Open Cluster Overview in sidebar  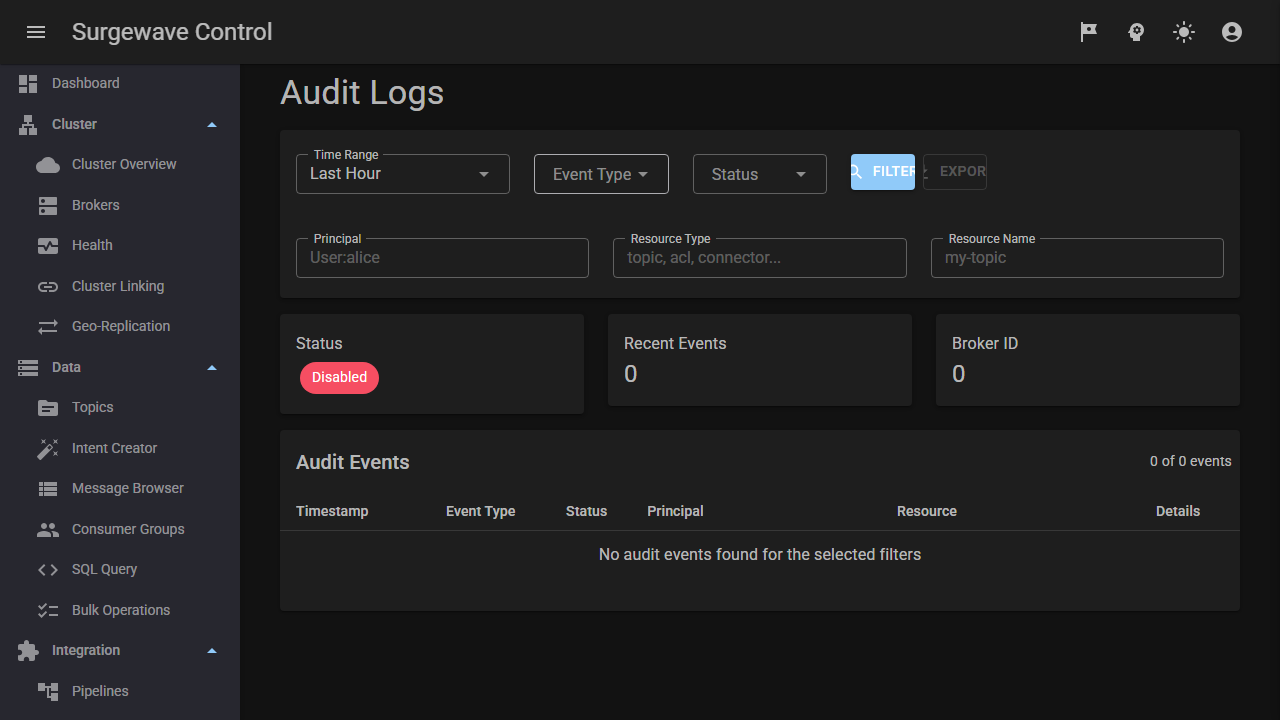[x=120, y=165]
